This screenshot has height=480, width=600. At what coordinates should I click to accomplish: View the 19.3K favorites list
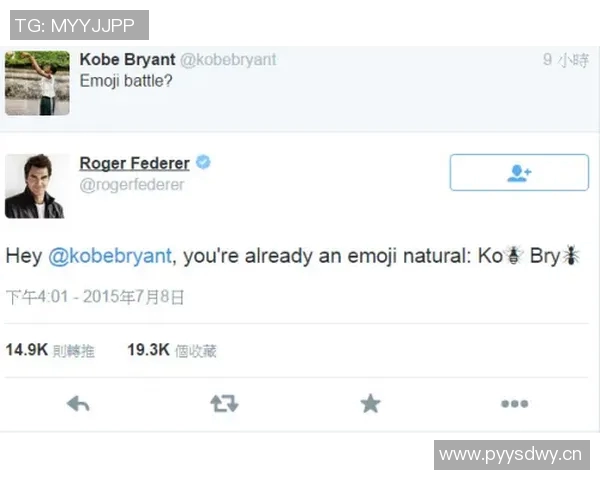[172, 350]
